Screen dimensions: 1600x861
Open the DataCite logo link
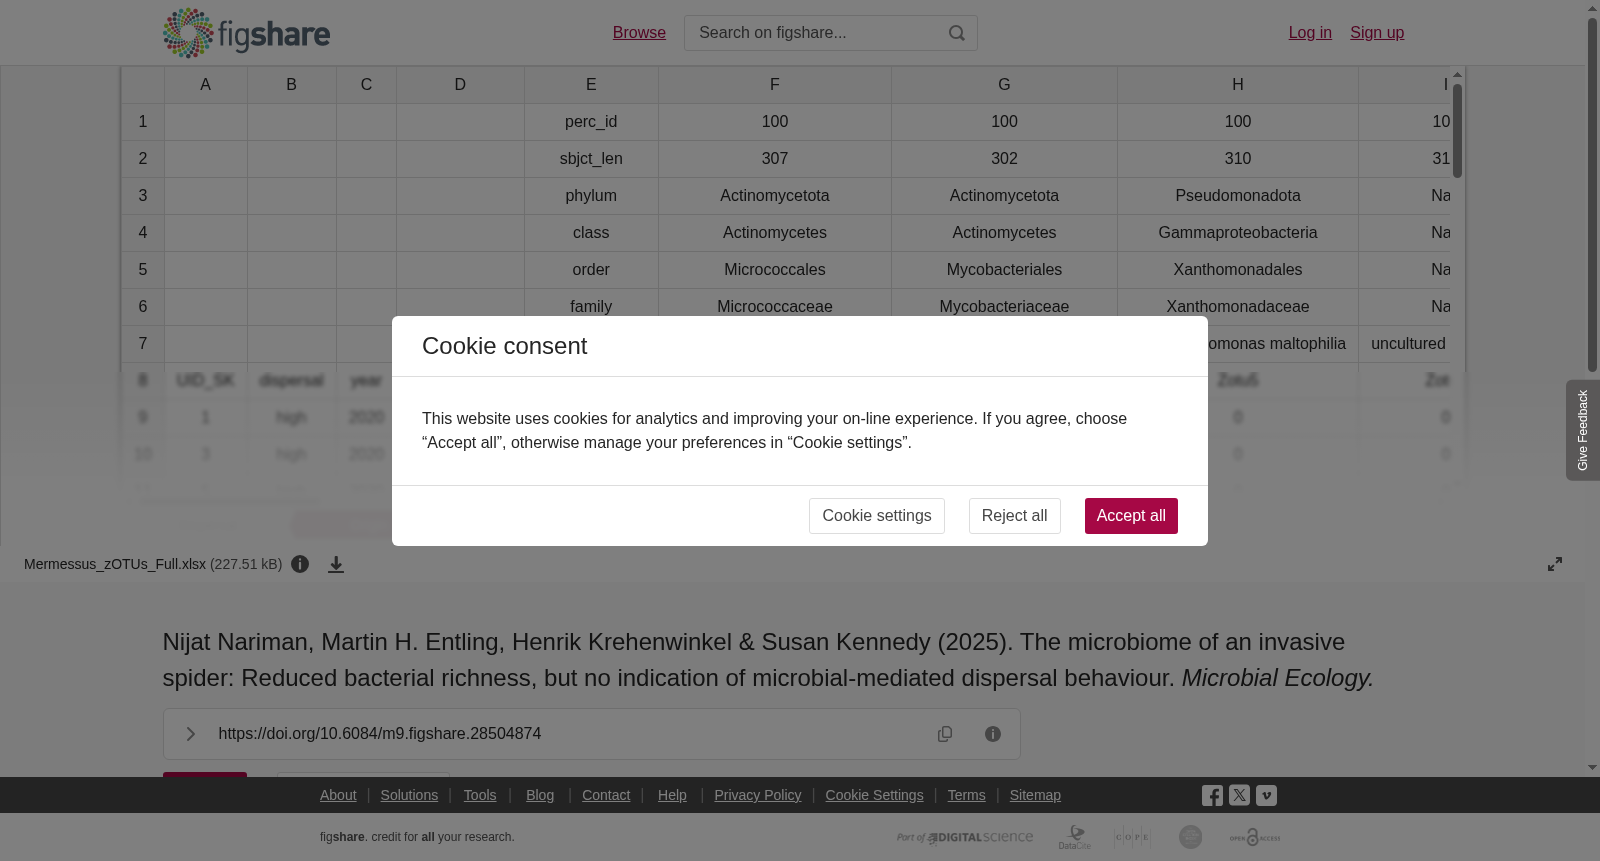(x=1075, y=837)
